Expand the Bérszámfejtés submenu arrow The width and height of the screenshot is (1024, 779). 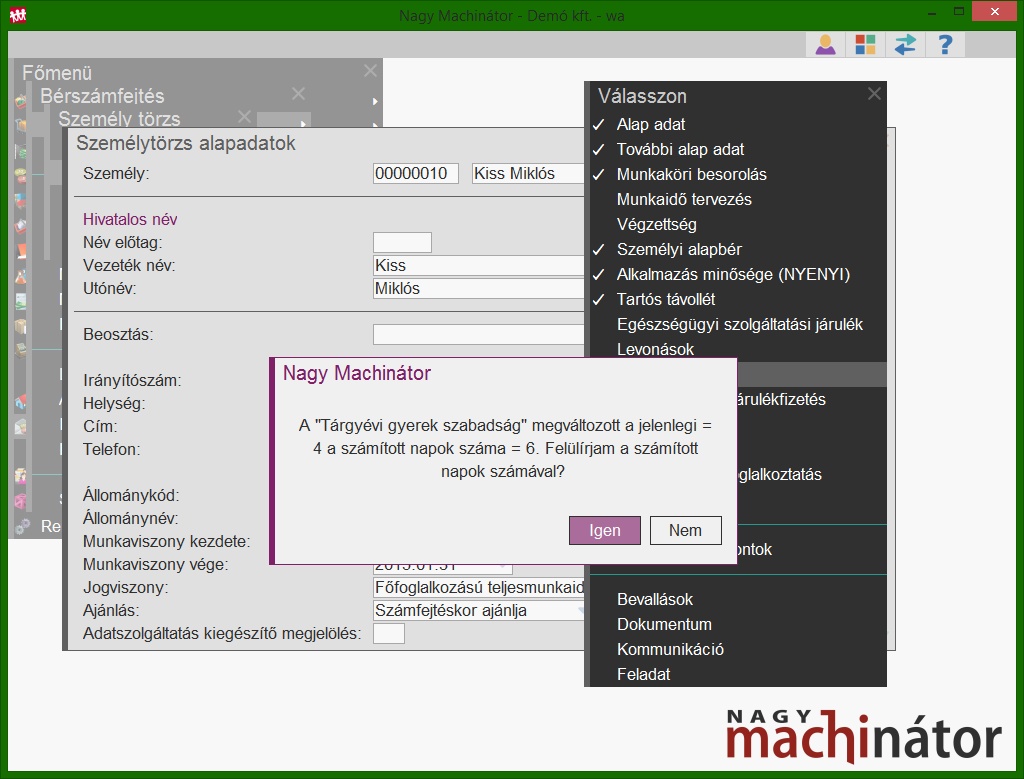point(375,101)
